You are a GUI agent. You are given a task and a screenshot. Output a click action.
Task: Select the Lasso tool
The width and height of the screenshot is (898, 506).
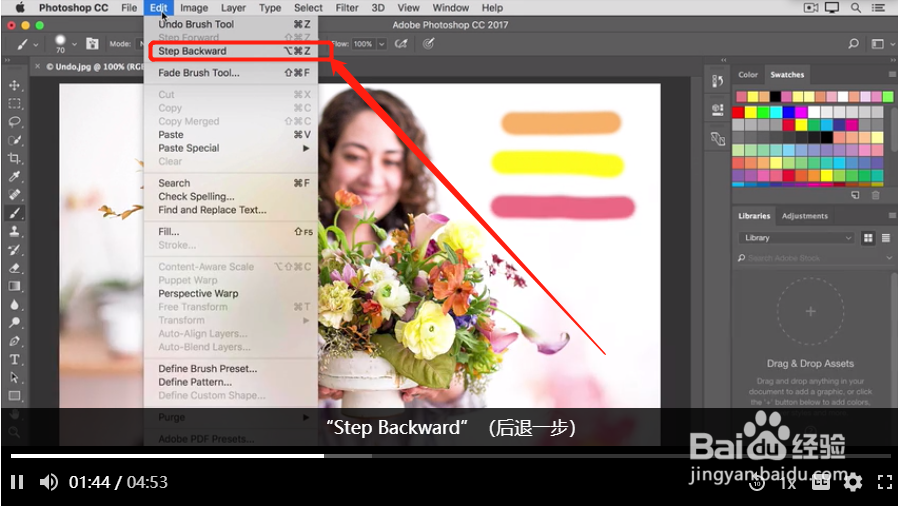(x=14, y=122)
